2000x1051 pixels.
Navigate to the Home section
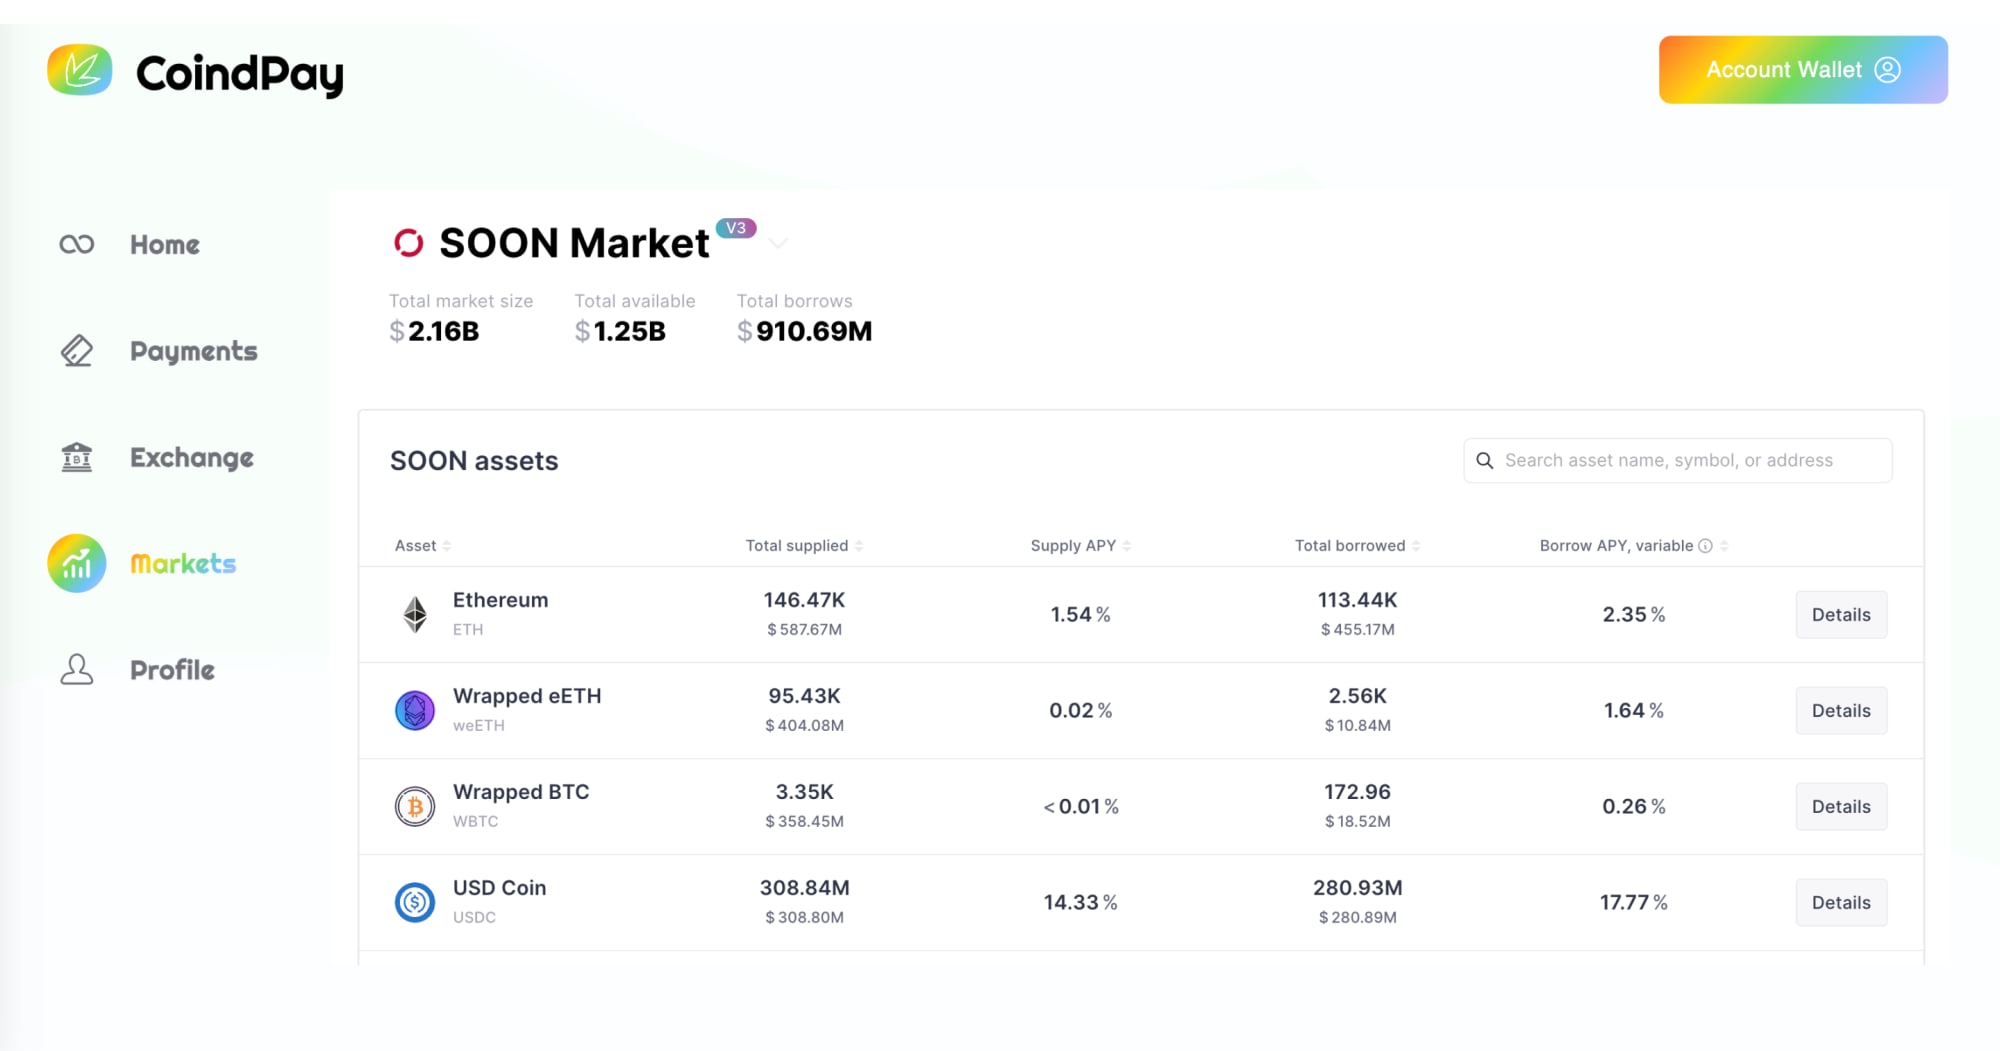163,243
